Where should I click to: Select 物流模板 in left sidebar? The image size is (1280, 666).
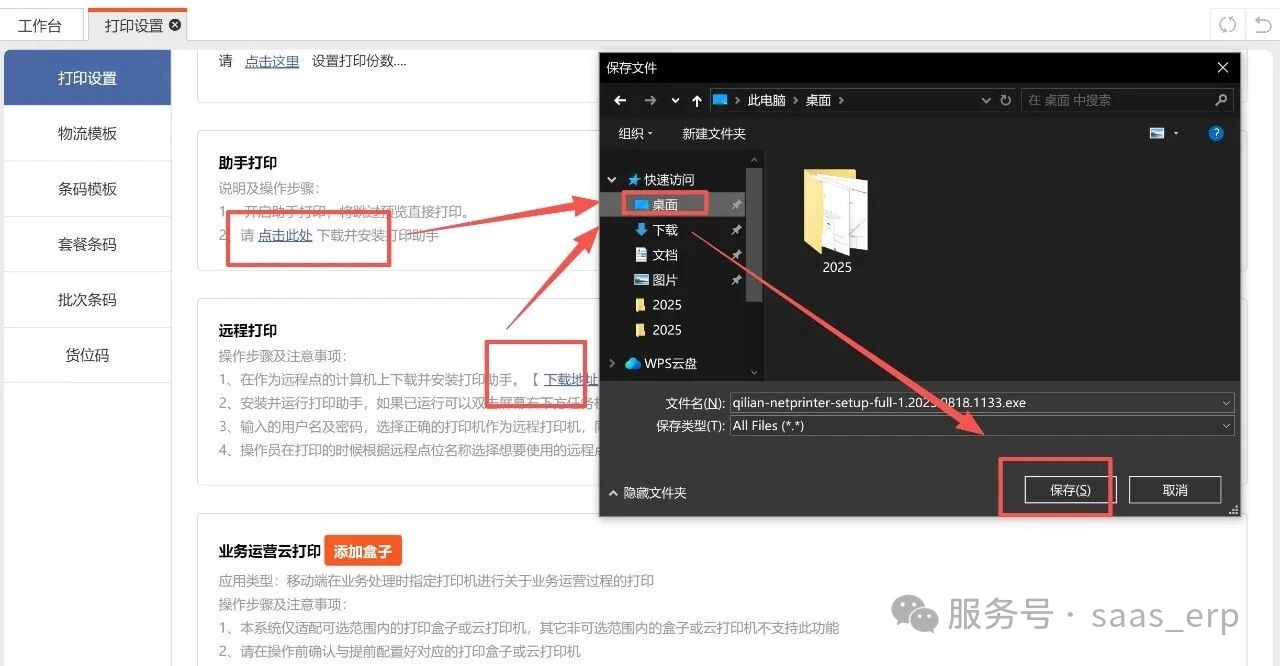pos(87,133)
